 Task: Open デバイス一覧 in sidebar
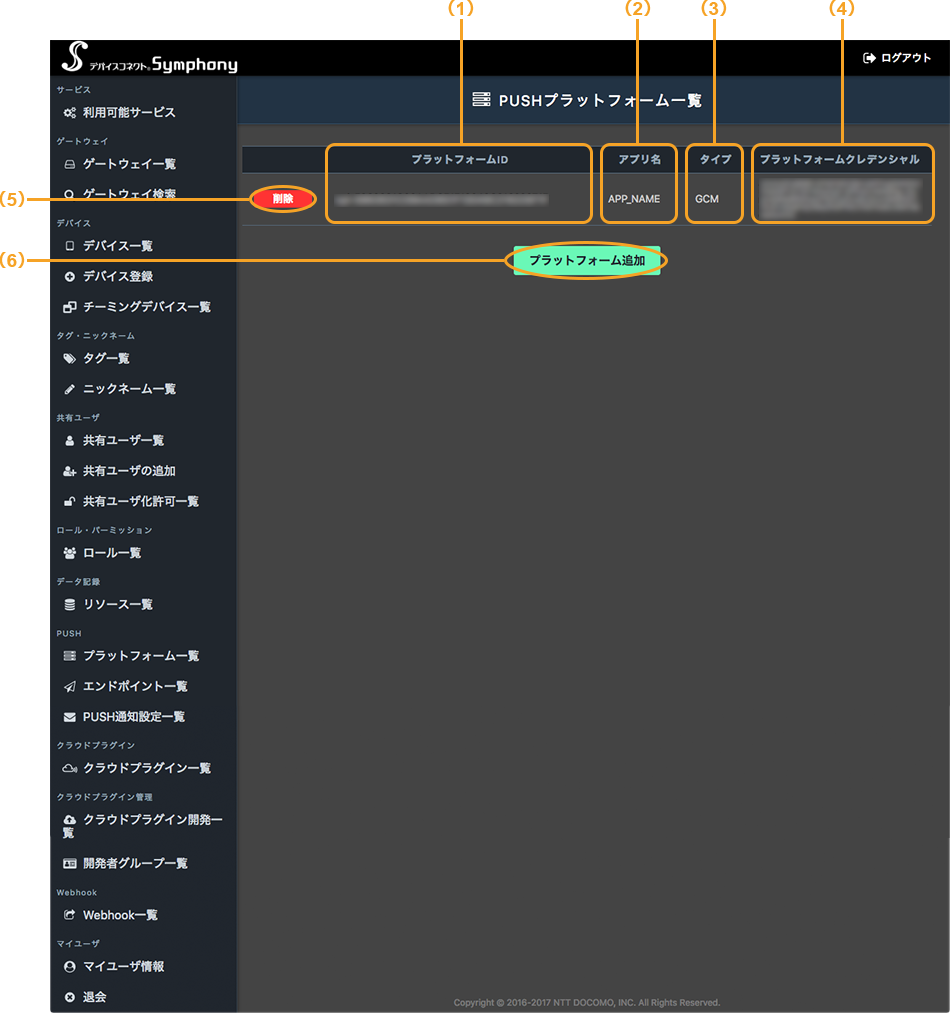point(118,246)
